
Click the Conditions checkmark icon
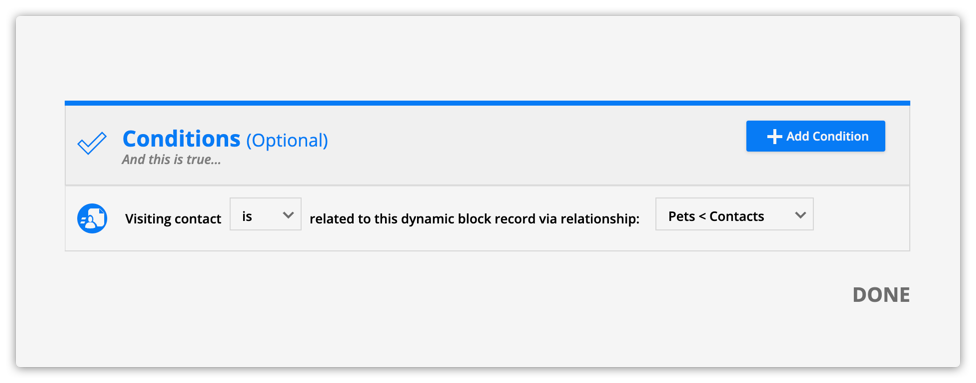click(92, 143)
